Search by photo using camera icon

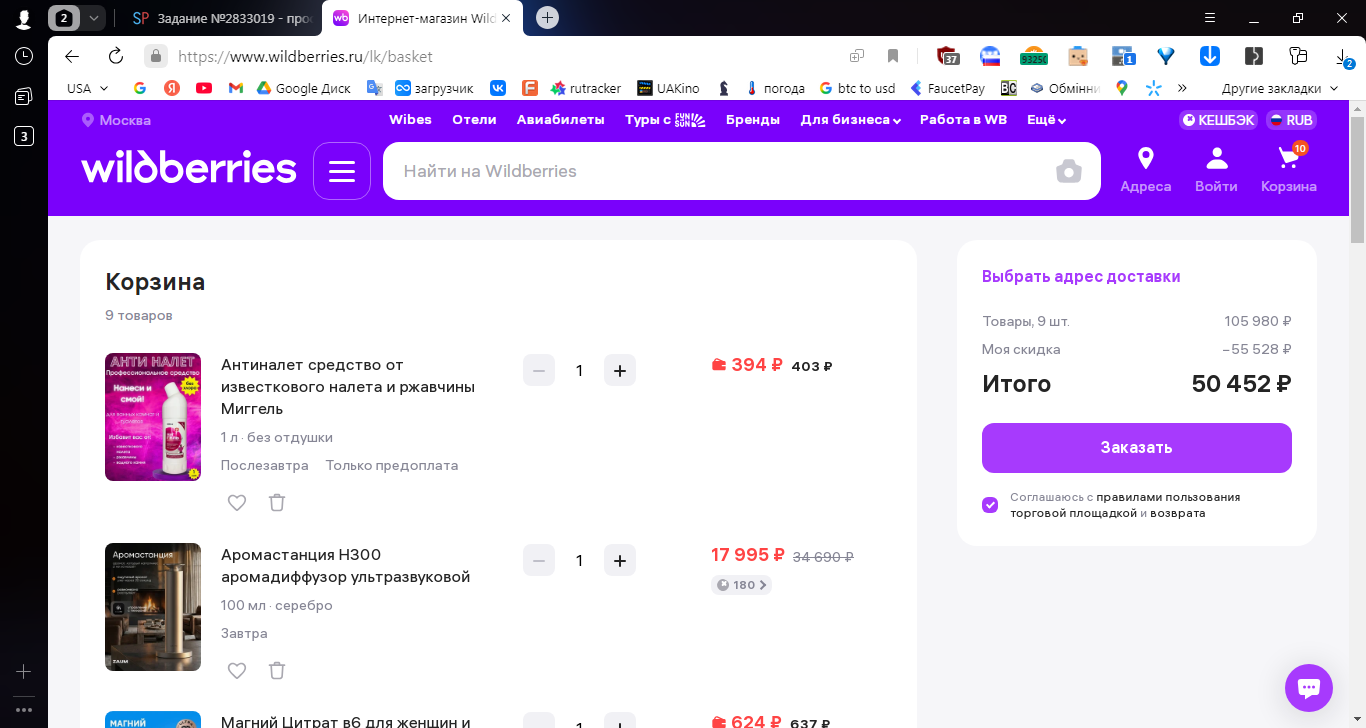tap(1069, 171)
